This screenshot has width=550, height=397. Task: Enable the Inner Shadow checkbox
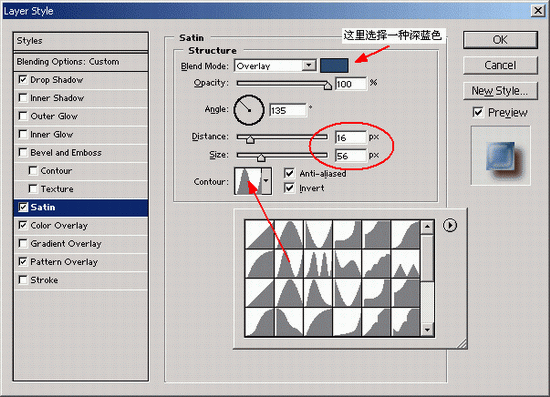pos(23,97)
